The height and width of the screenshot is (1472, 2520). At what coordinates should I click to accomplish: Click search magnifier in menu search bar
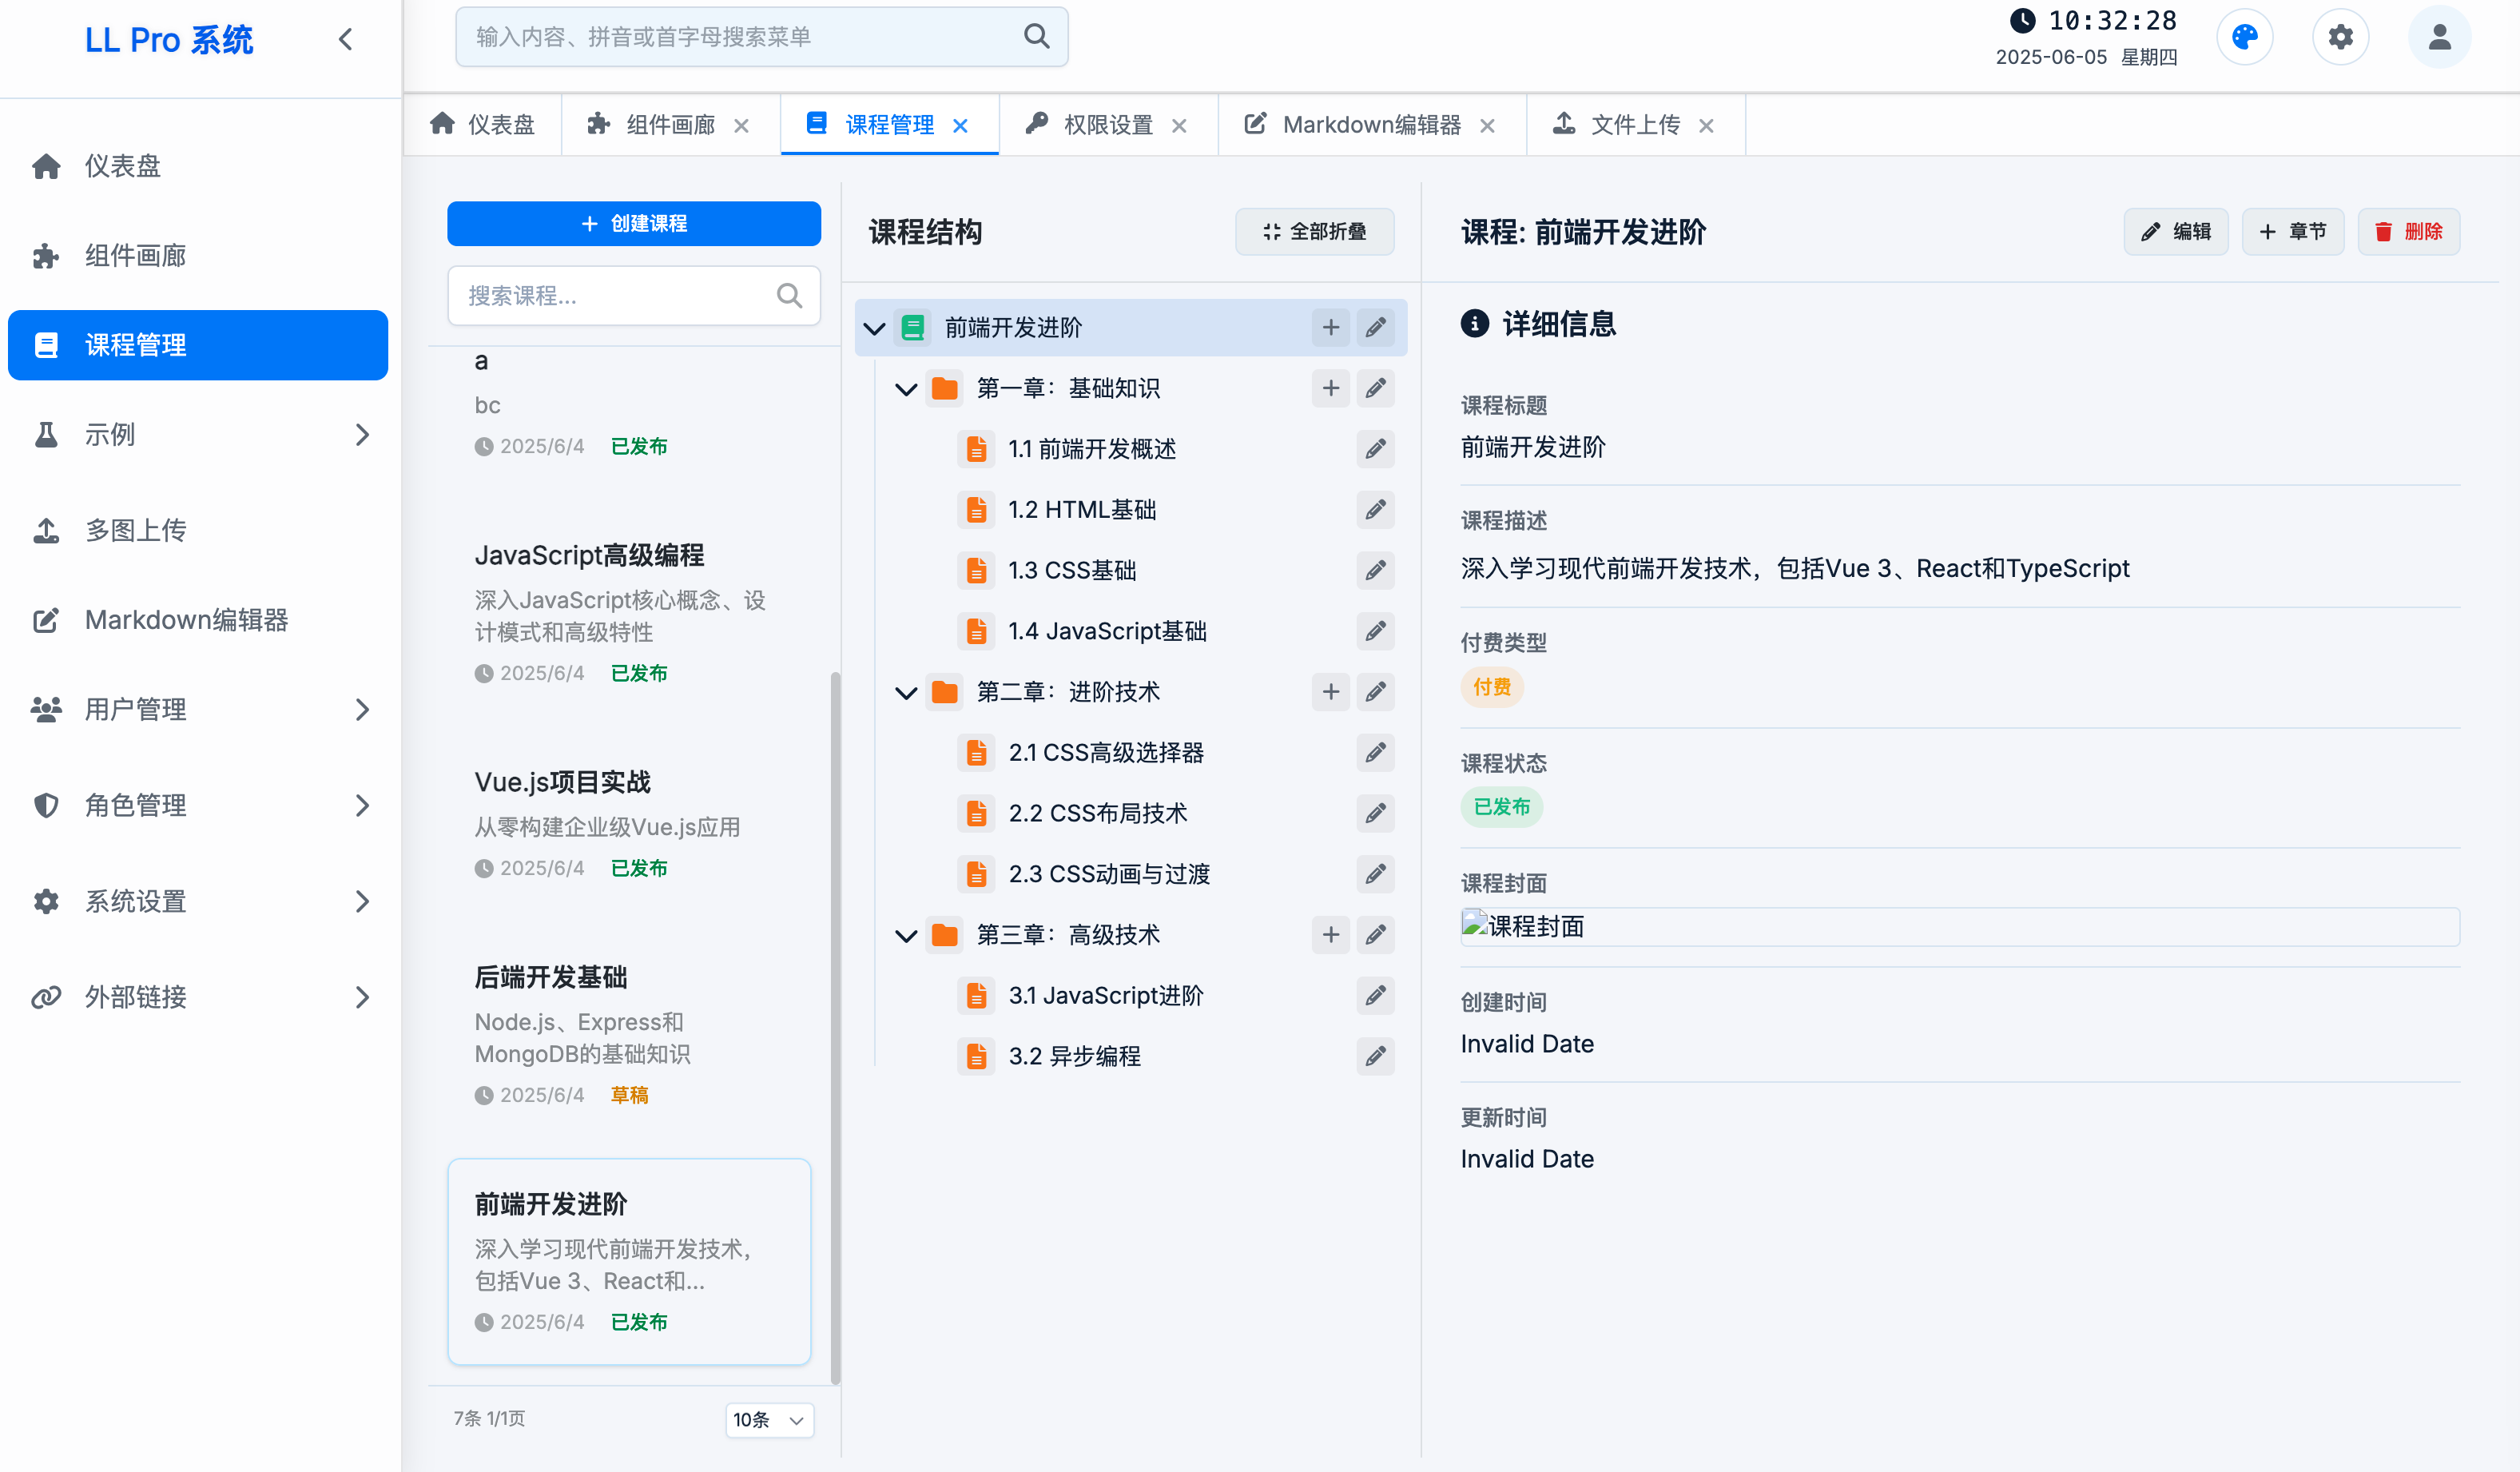(x=1036, y=37)
